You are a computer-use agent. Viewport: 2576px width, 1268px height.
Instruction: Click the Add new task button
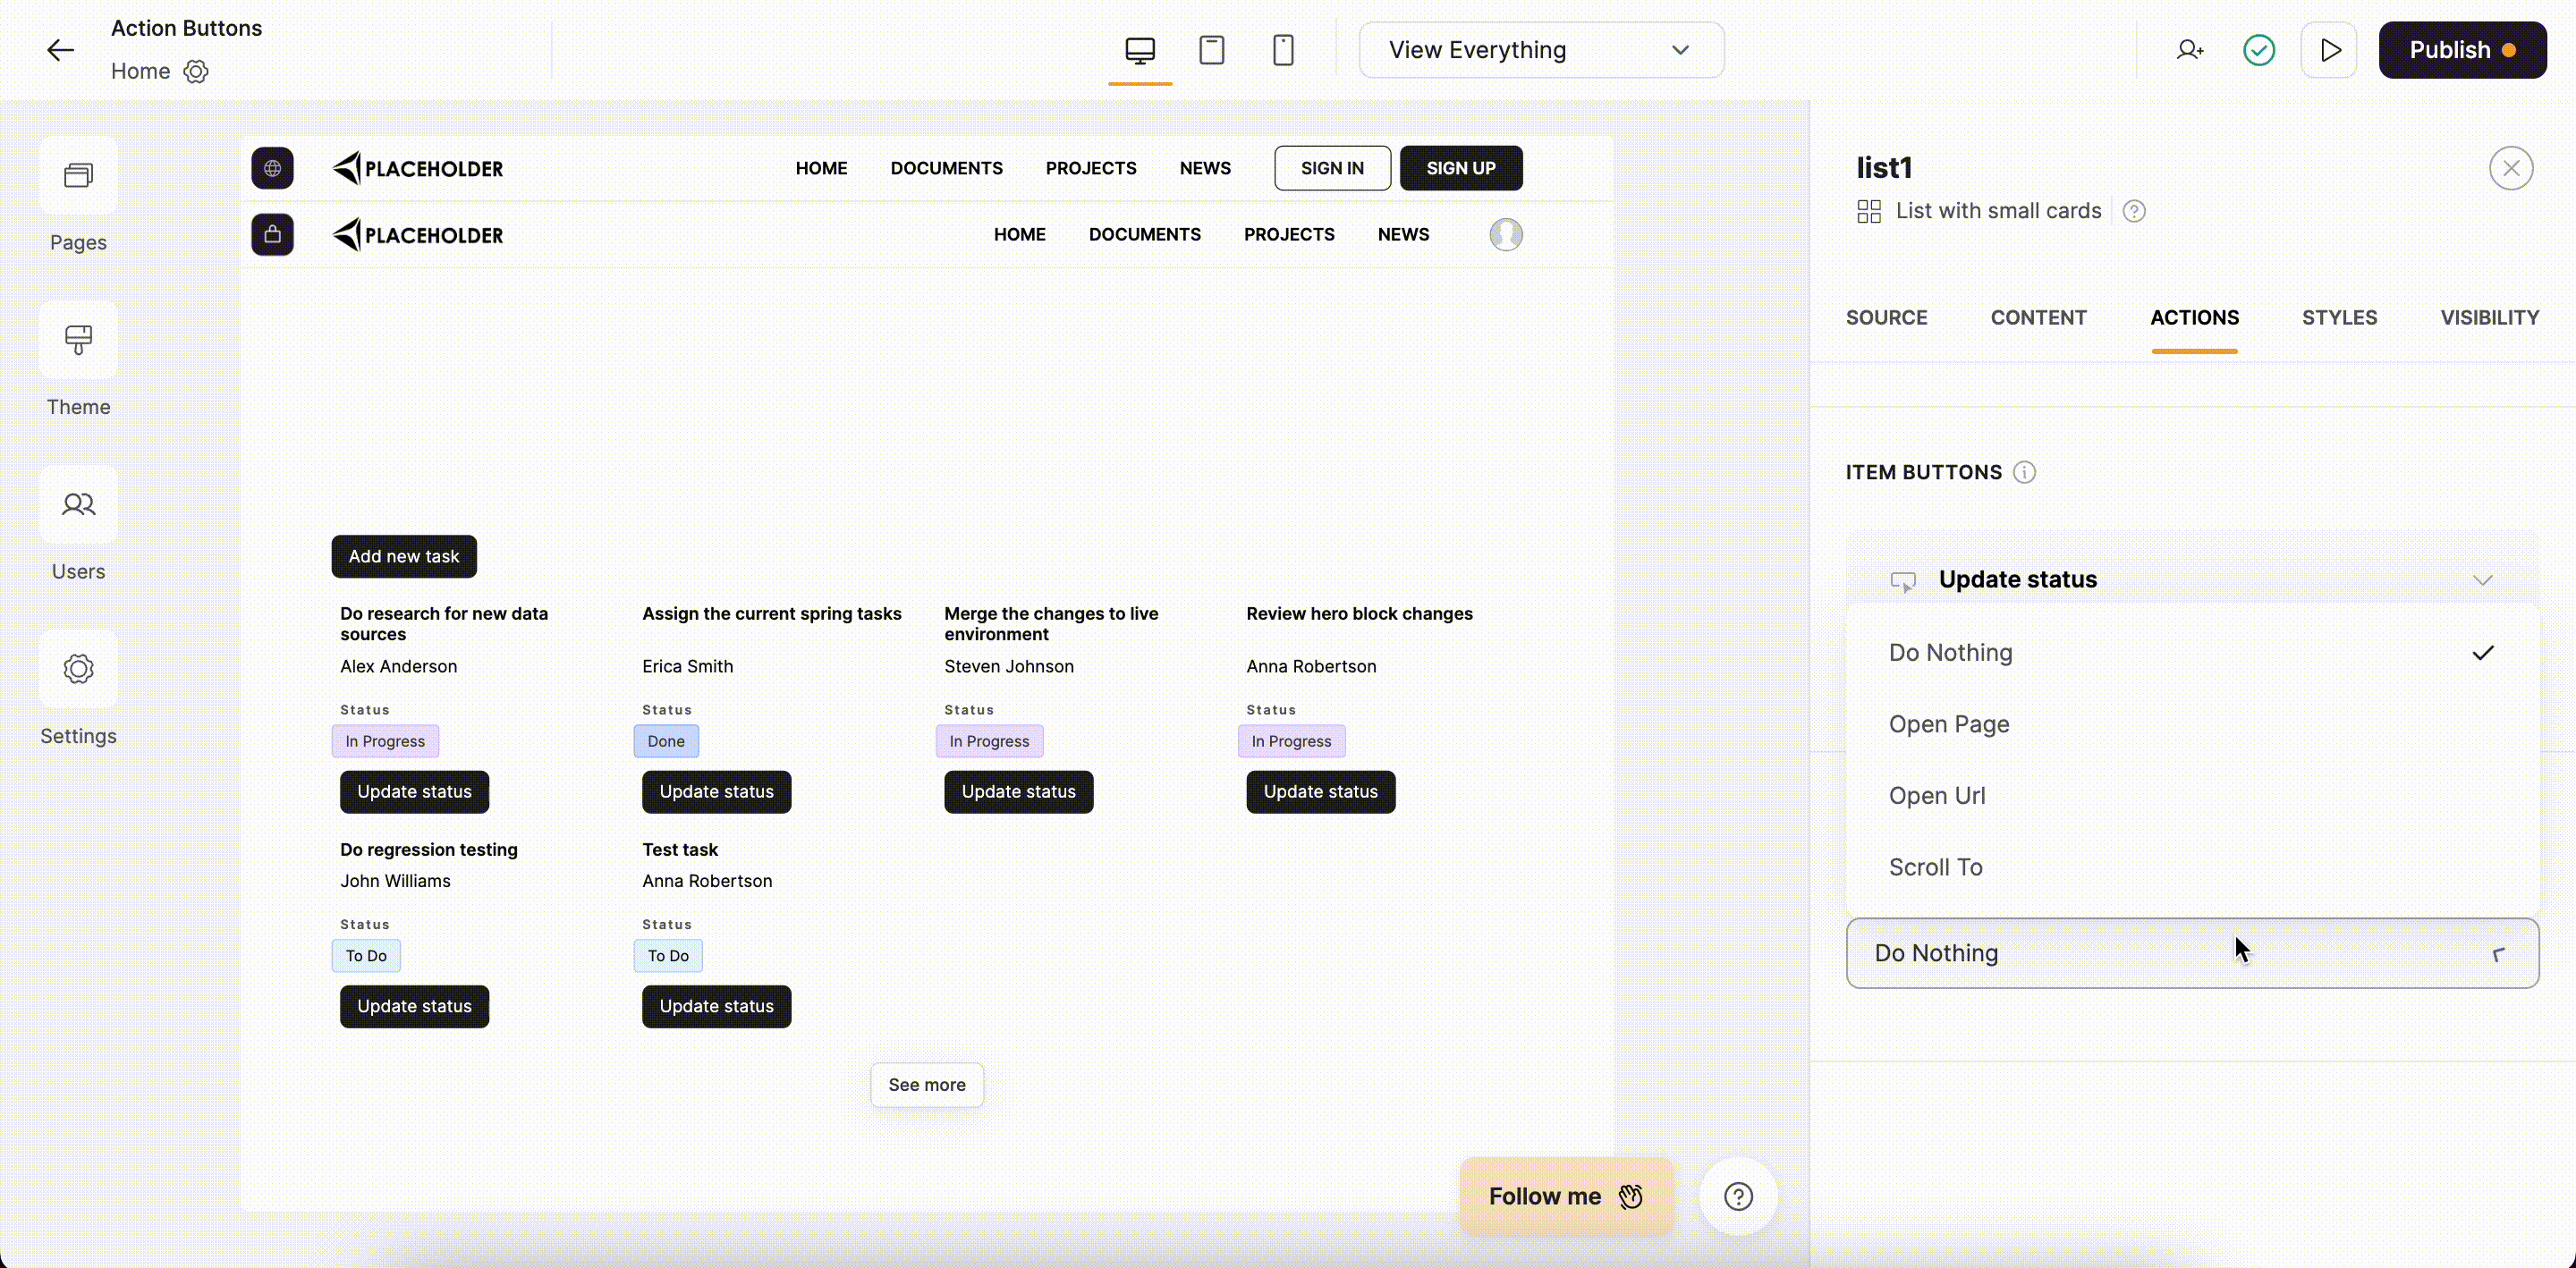[404, 556]
